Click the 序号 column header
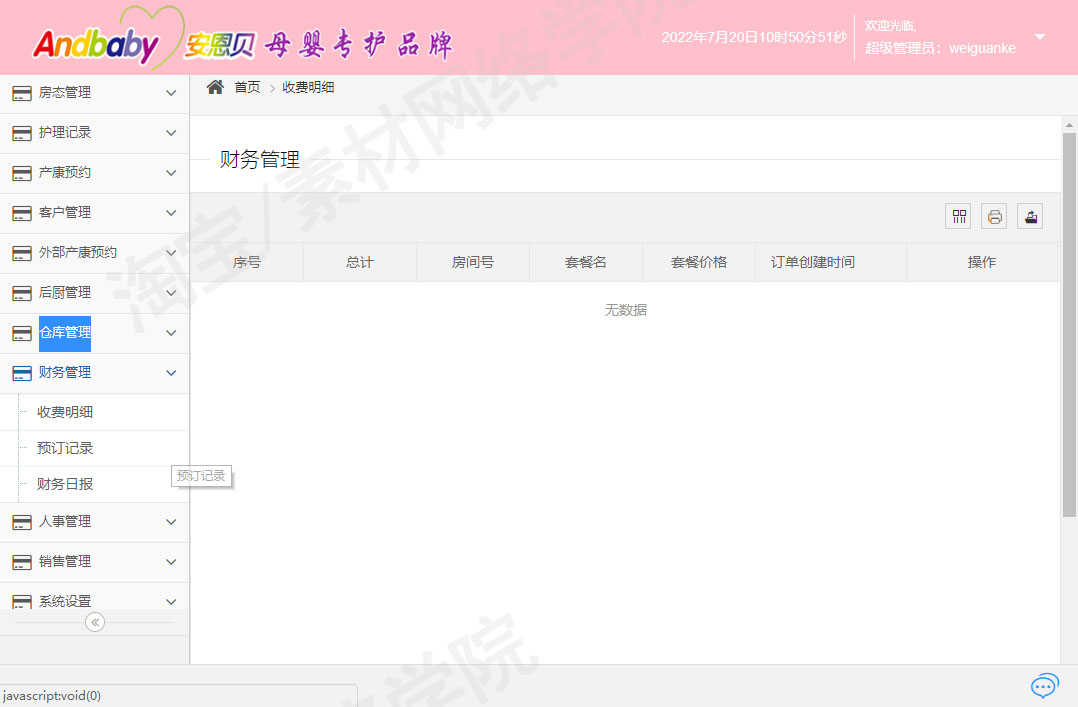Screen dimensions: 1078x707 pyautogui.click(x=247, y=262)
